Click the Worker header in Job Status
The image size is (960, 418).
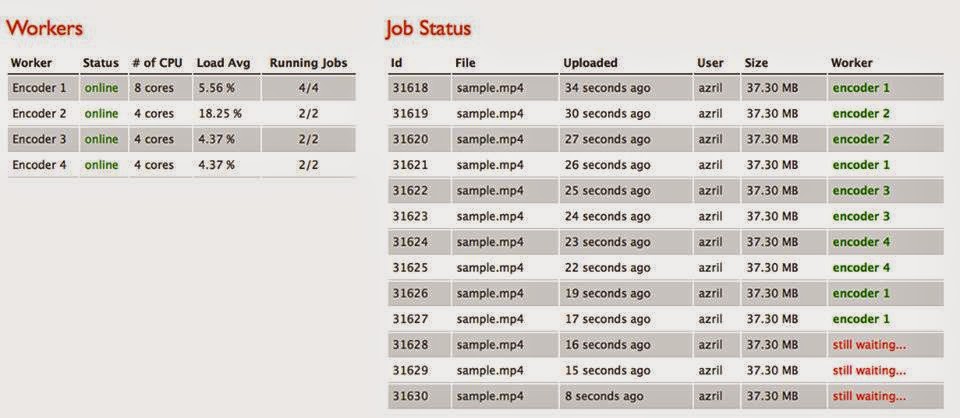click(x=852, y=62)
